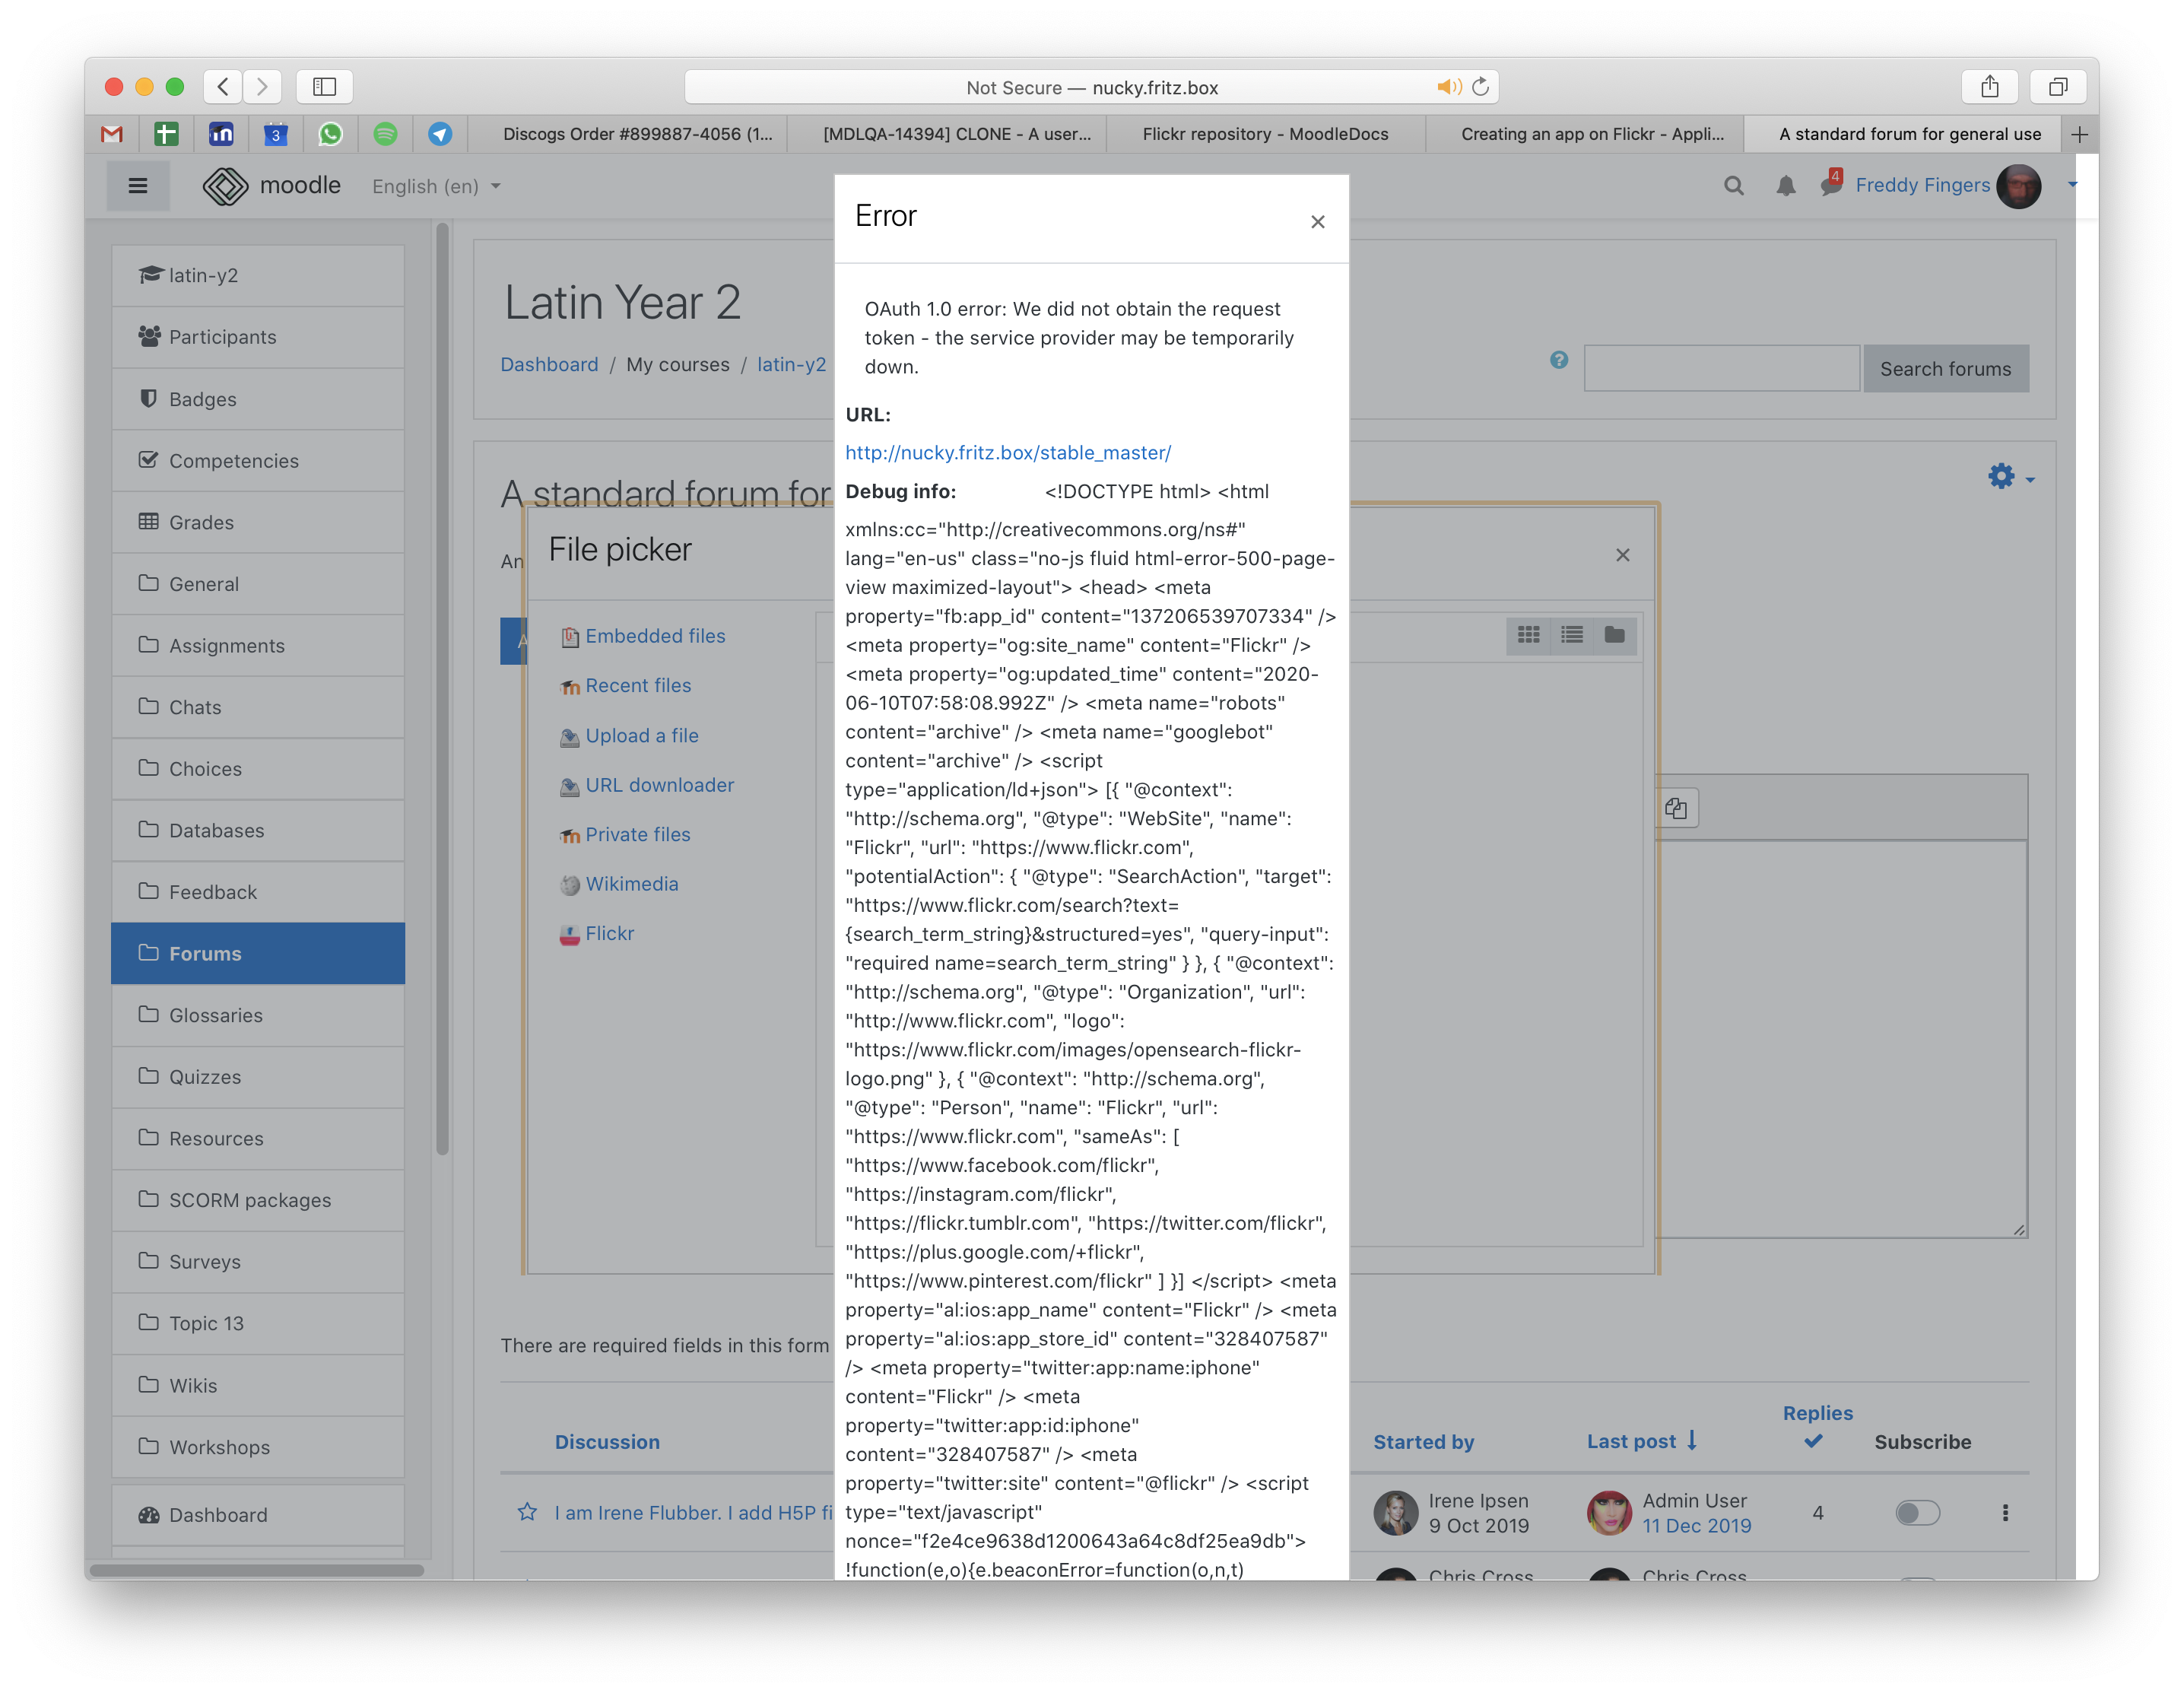
Task: Click the forum search help icon
Action: tap(1558, 360)
